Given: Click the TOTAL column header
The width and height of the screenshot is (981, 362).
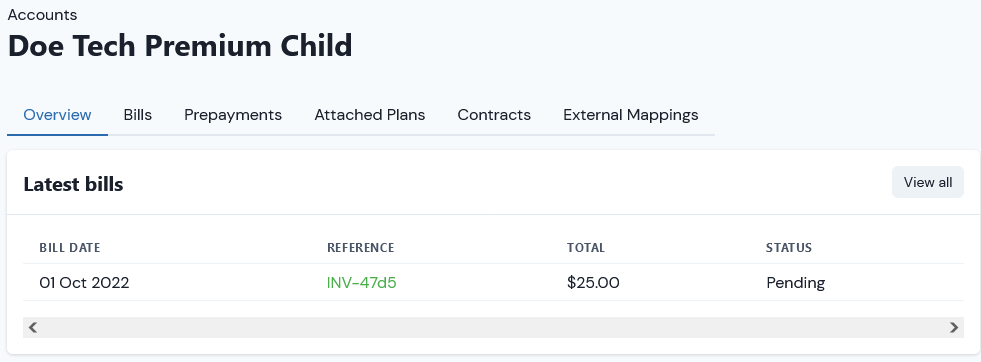Looking at the screenshot, I should [586, 248].
